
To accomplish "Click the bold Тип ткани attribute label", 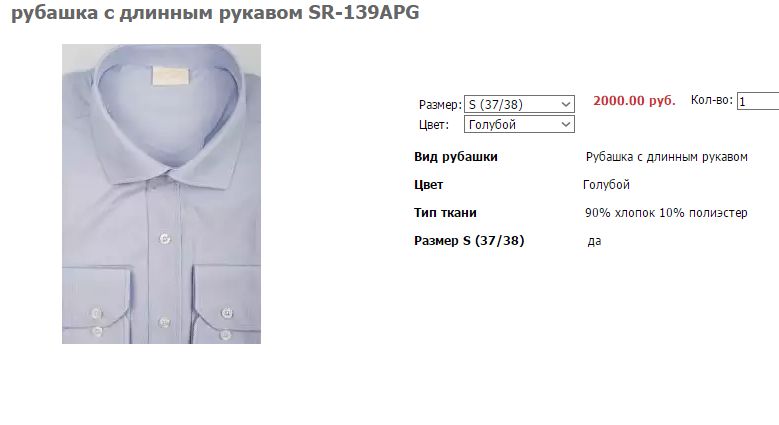I will 445,213.
